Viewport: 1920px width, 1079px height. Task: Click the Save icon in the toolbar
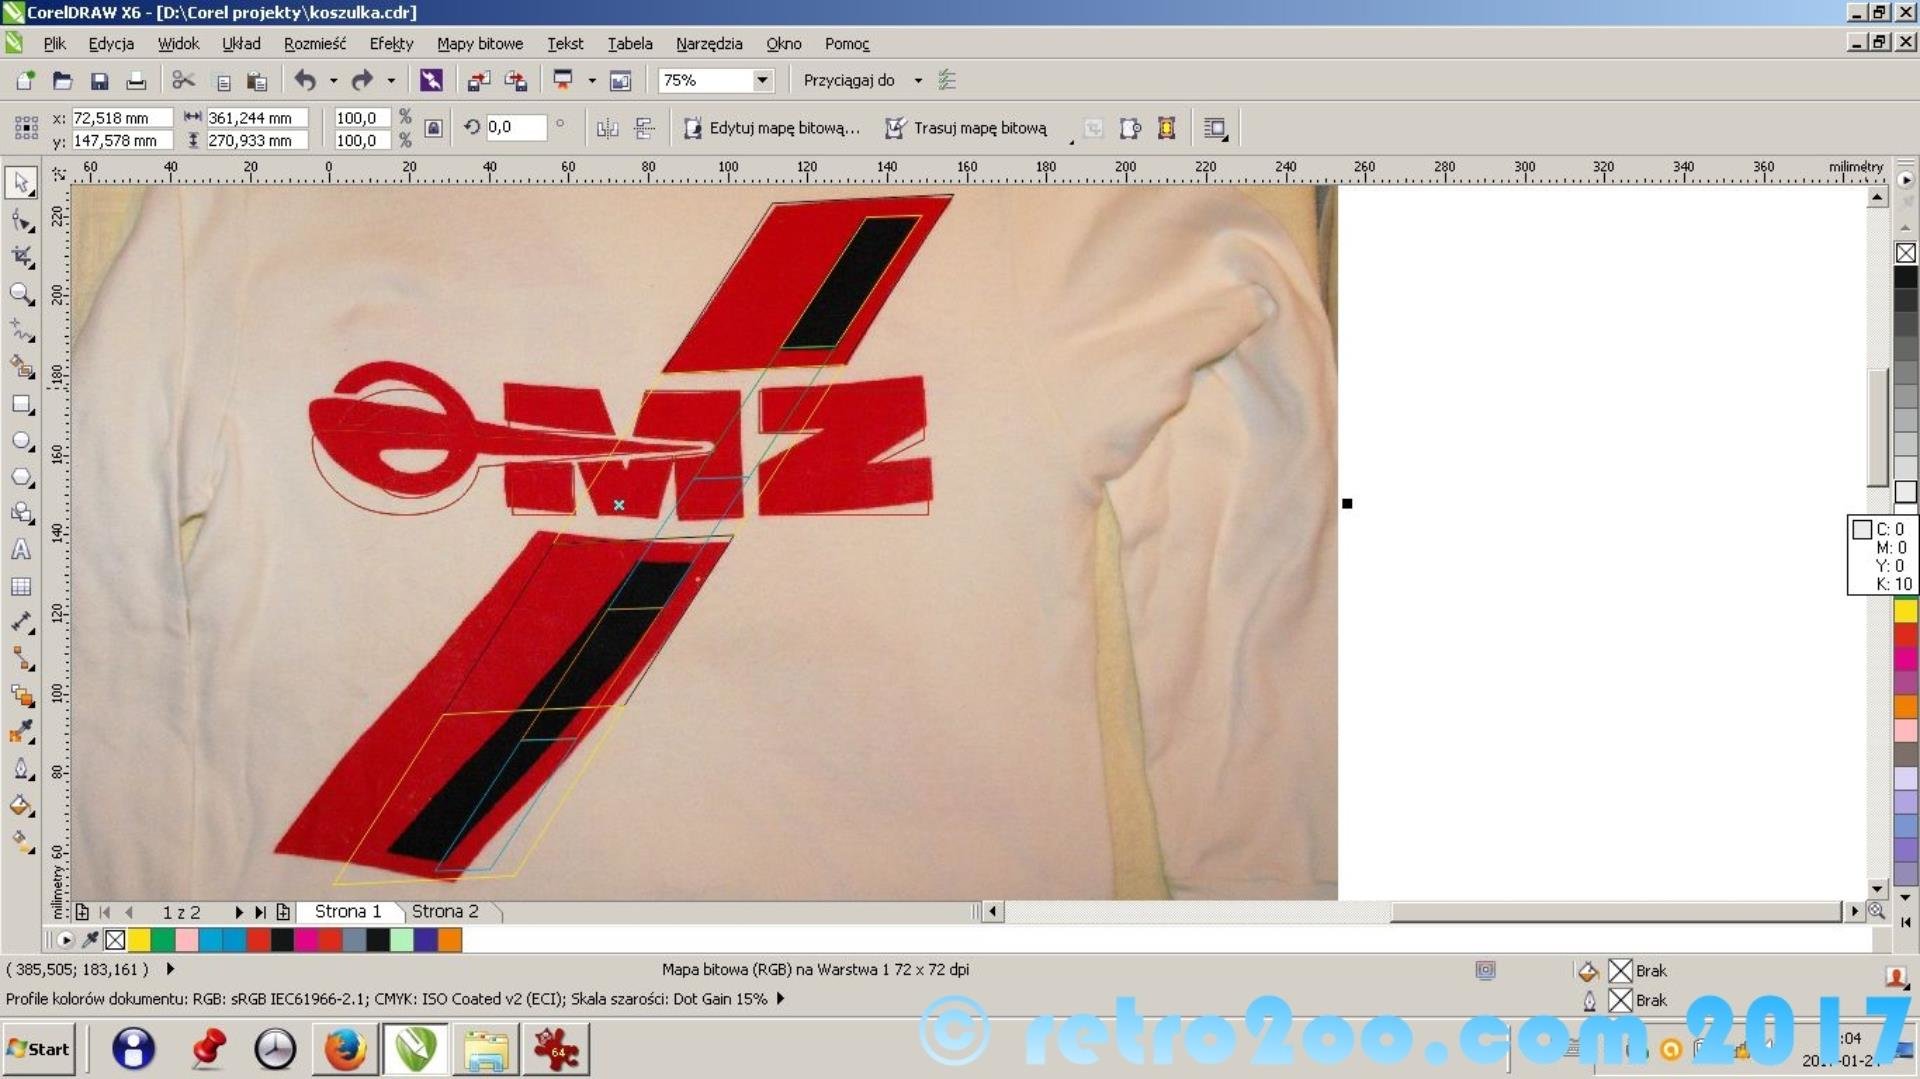click(x=99, y=81)
